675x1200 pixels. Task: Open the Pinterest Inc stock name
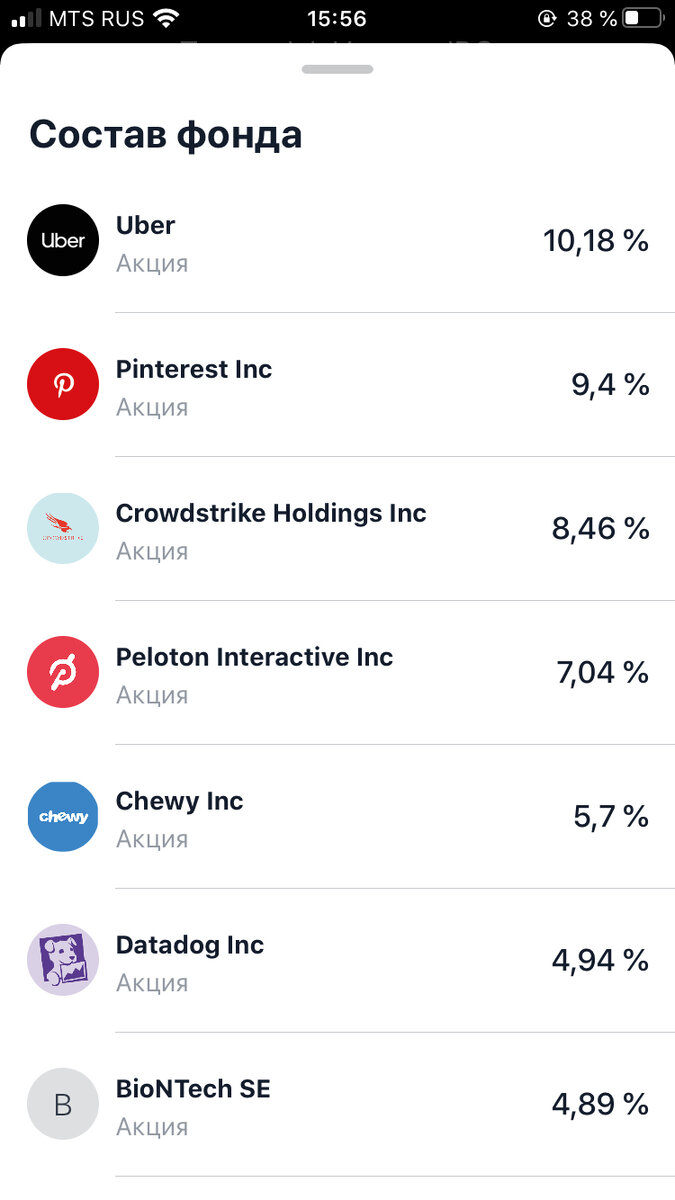(194, 370)
